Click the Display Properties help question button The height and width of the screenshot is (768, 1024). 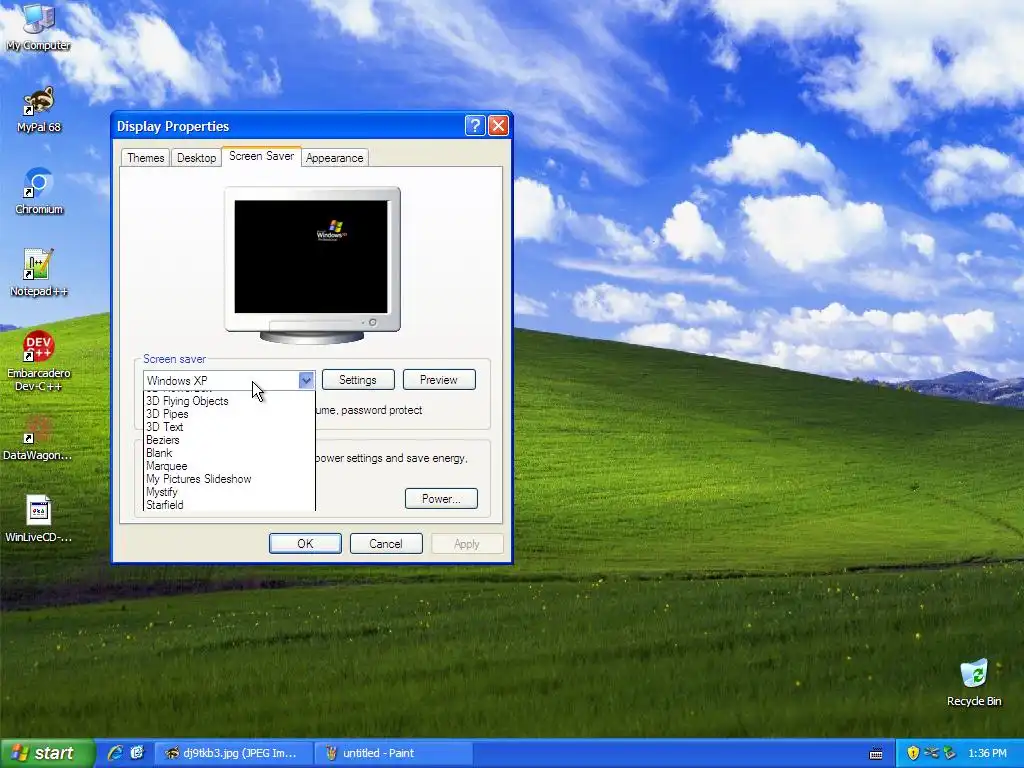(475, 125)
